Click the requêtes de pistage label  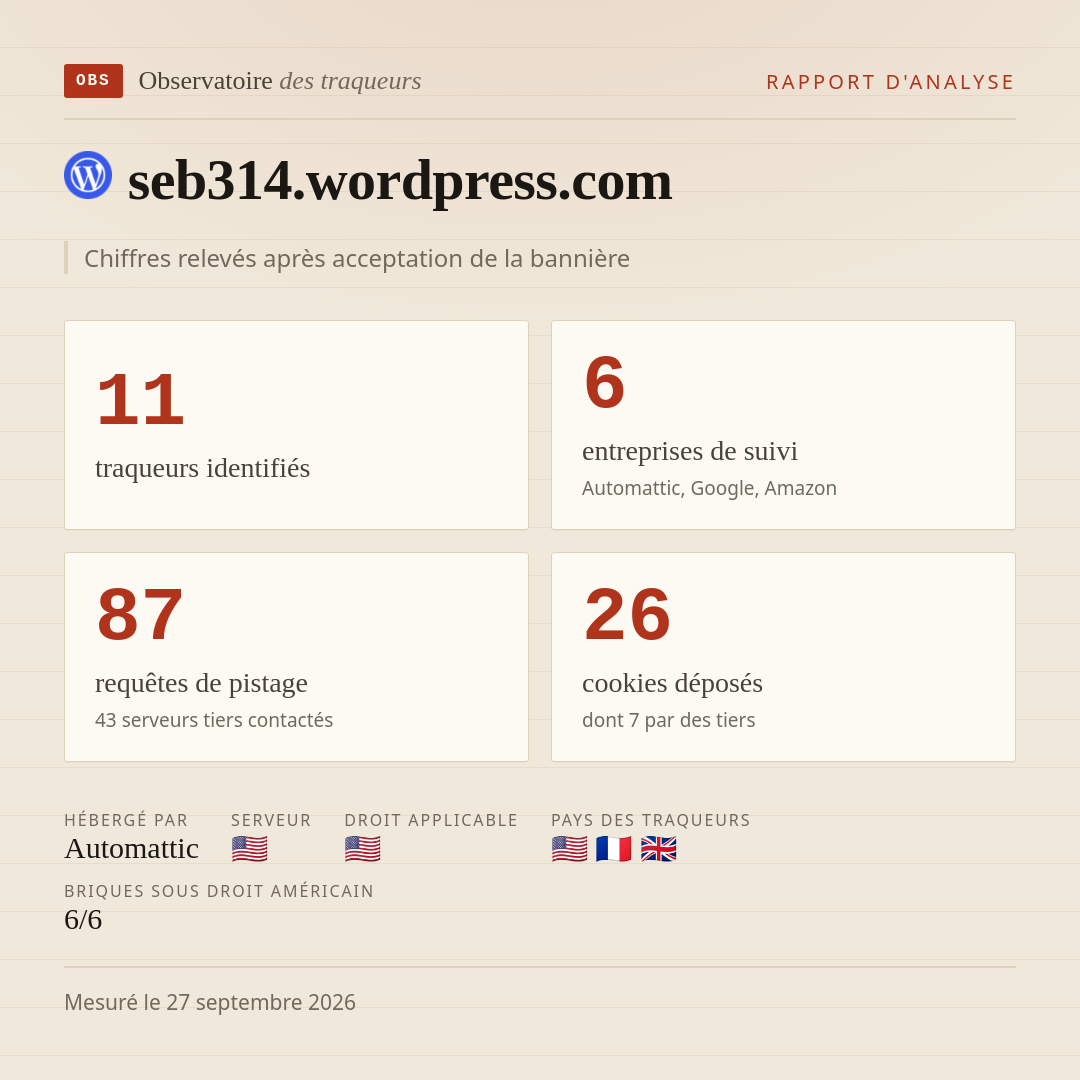201,683
